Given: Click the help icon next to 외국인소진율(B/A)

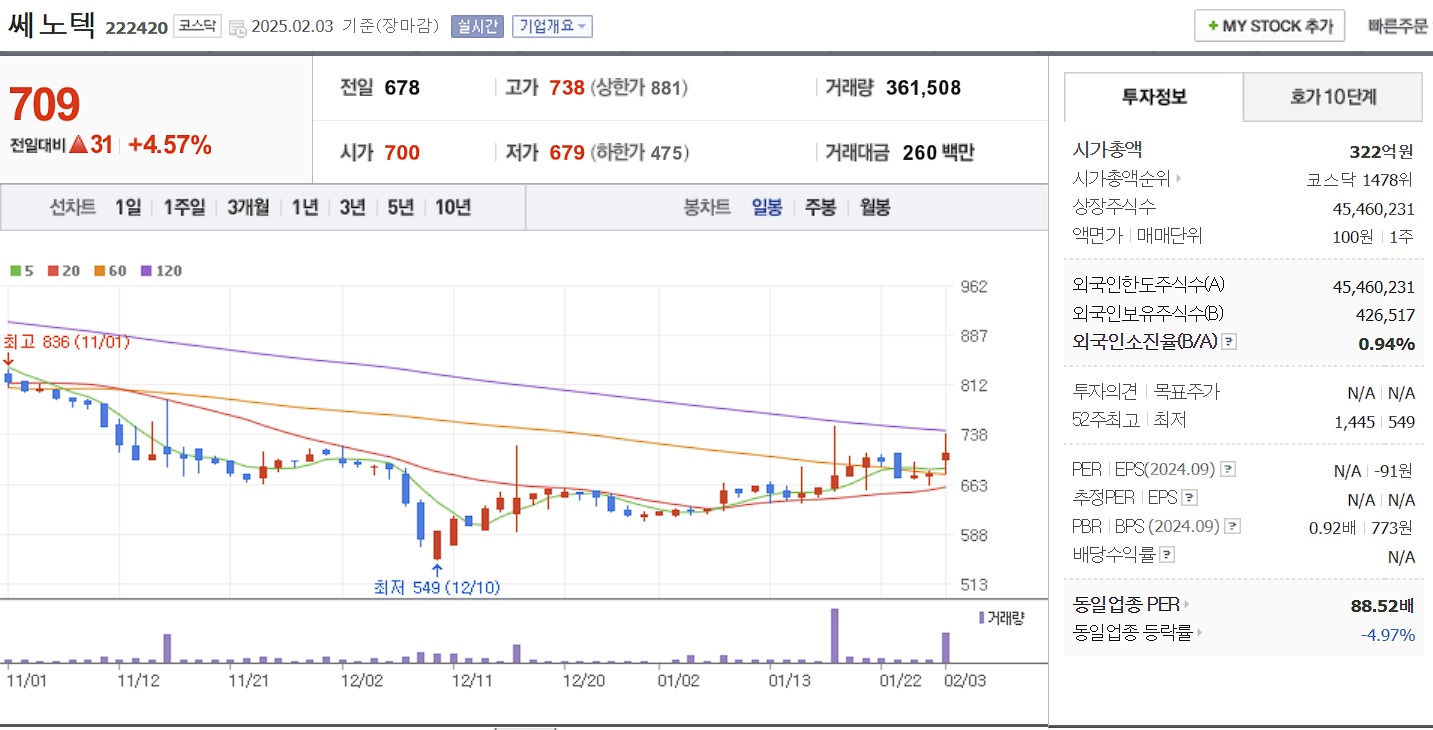Looking at the screenshot, I should [1229, 341].
